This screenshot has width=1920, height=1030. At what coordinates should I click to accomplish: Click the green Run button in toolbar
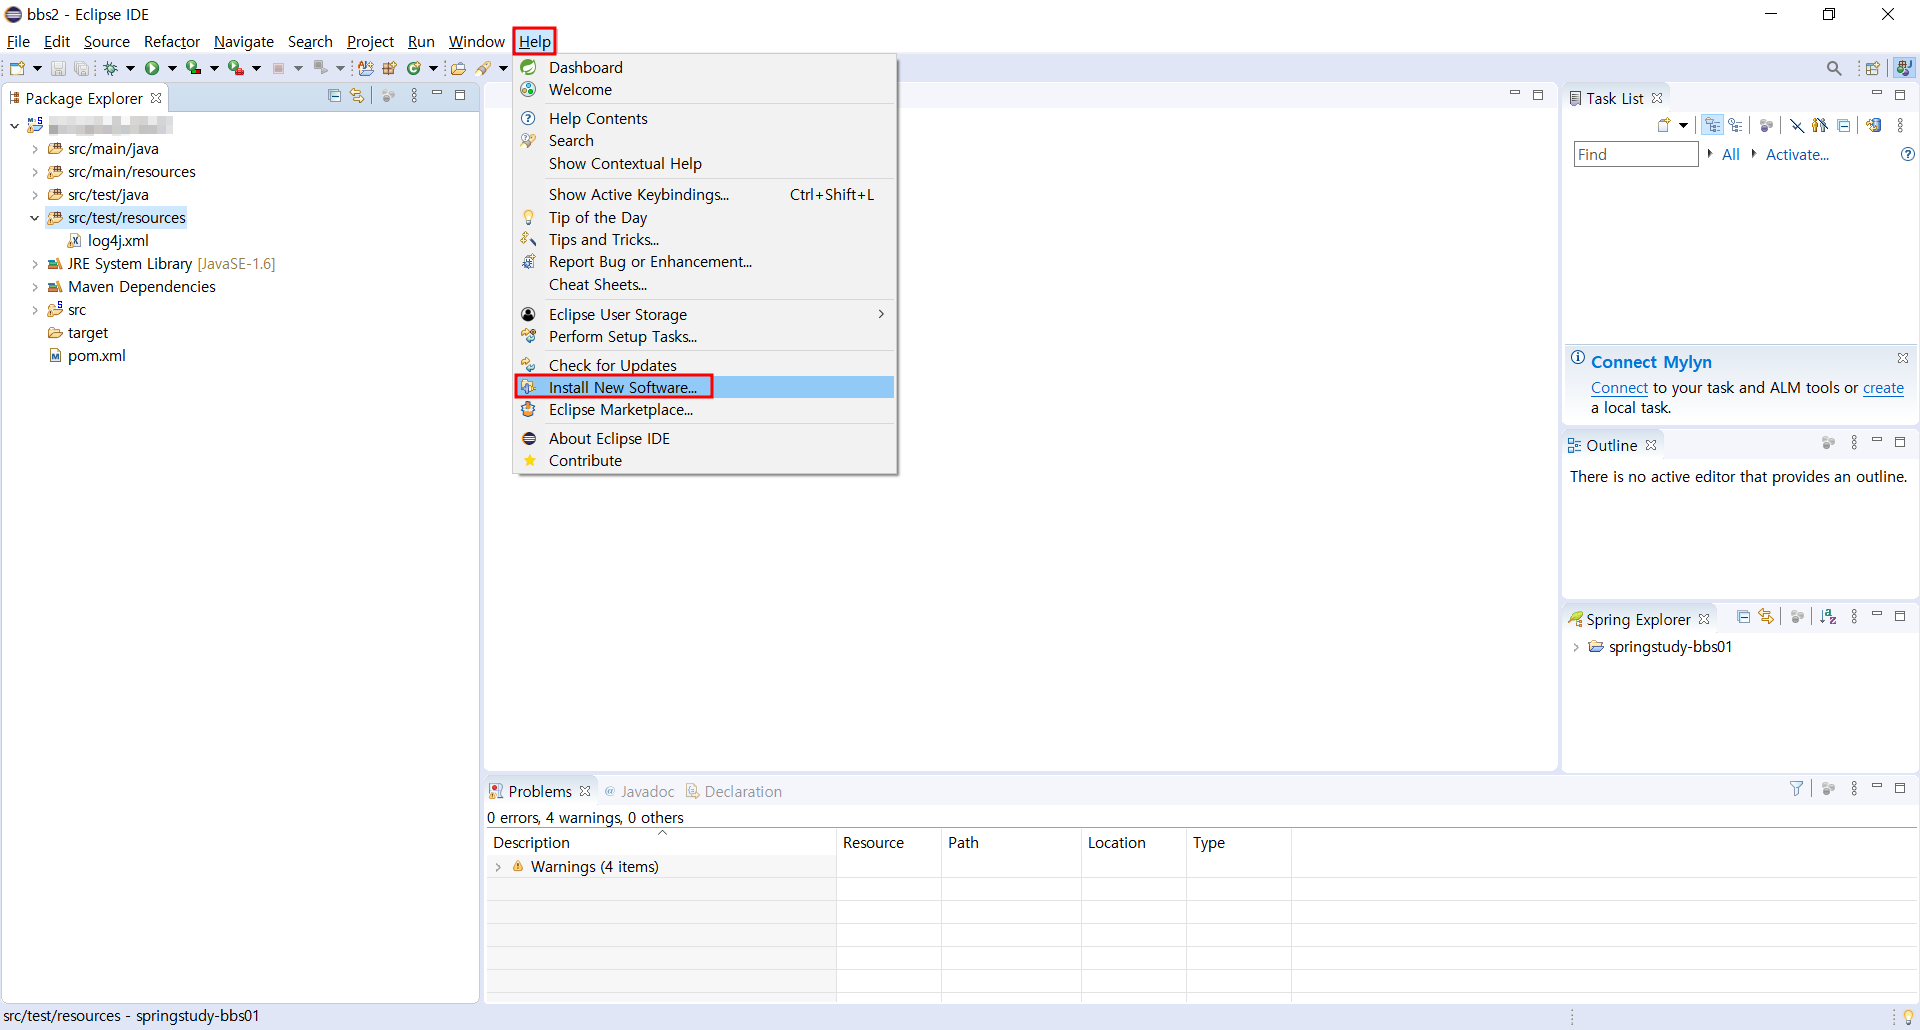(x=152, y=68)
